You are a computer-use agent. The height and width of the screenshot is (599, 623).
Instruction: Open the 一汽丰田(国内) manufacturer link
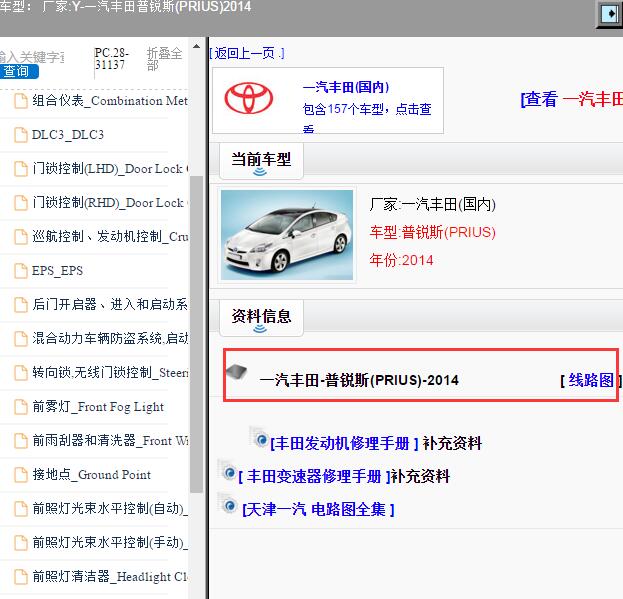pos(346,87)
